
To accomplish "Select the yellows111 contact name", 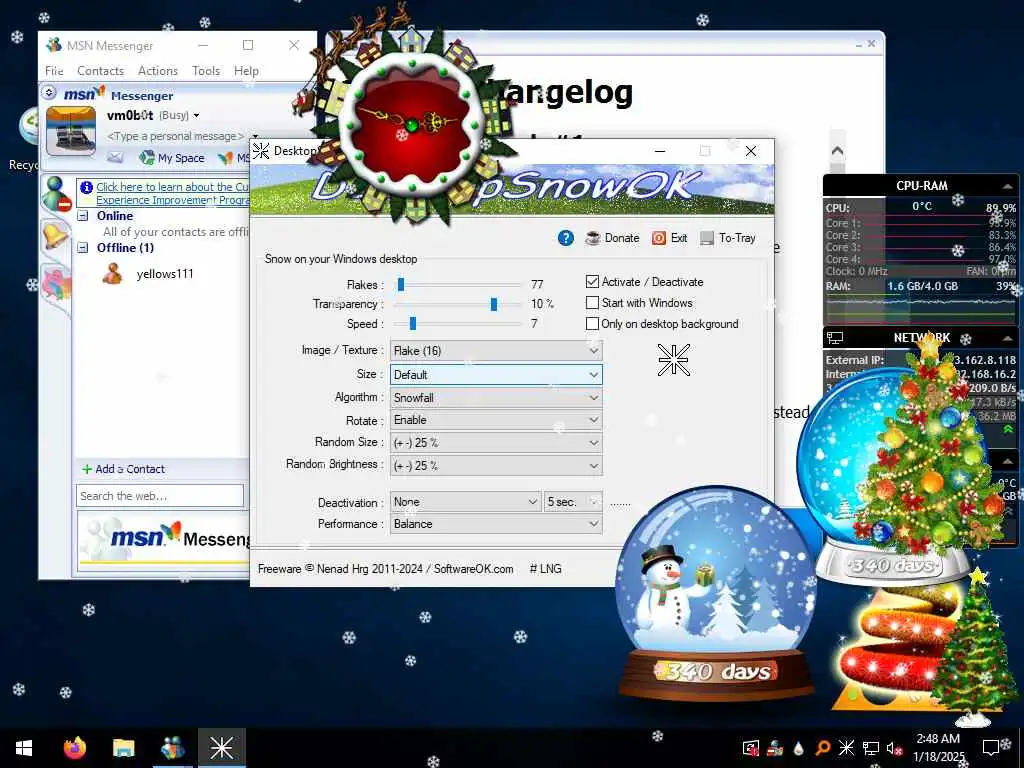I will coord(165,274).
